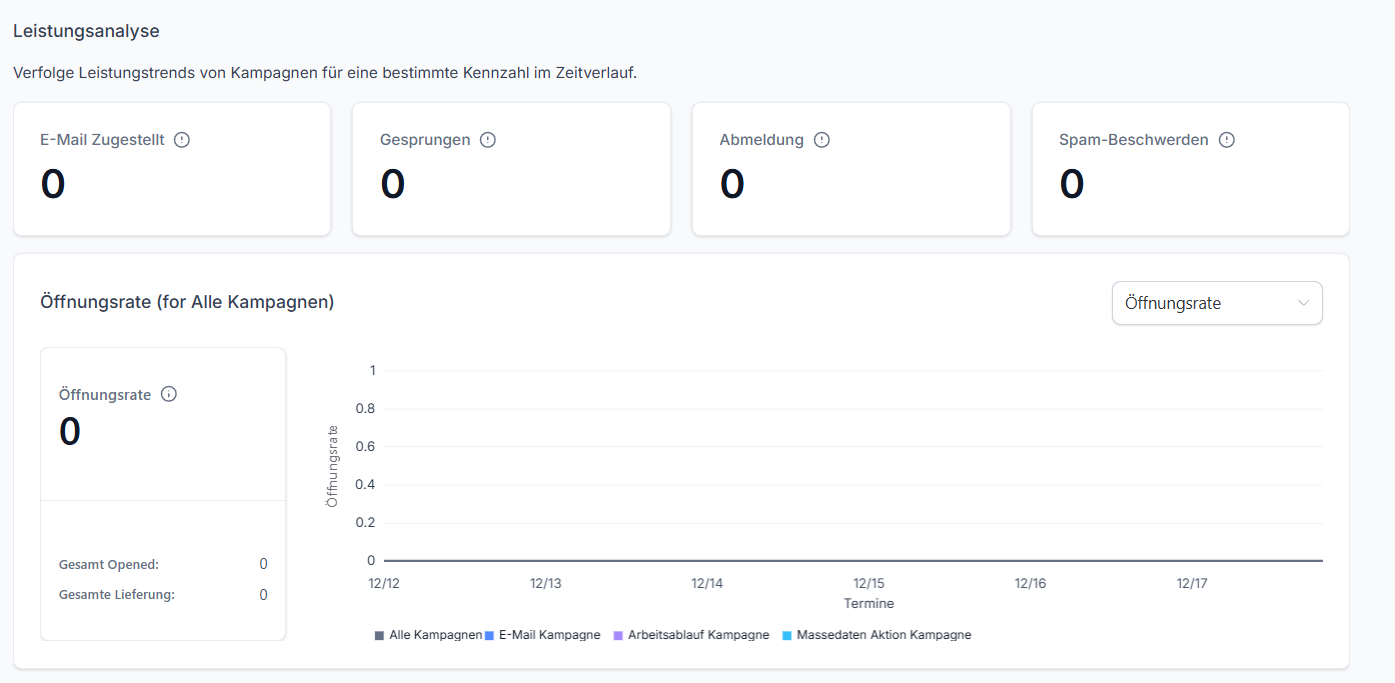The height and width of the screenshot is (683, 1395).
Task: Click the Gesamt Opened value
Action: pyautogui.click(x=263, y=564)
